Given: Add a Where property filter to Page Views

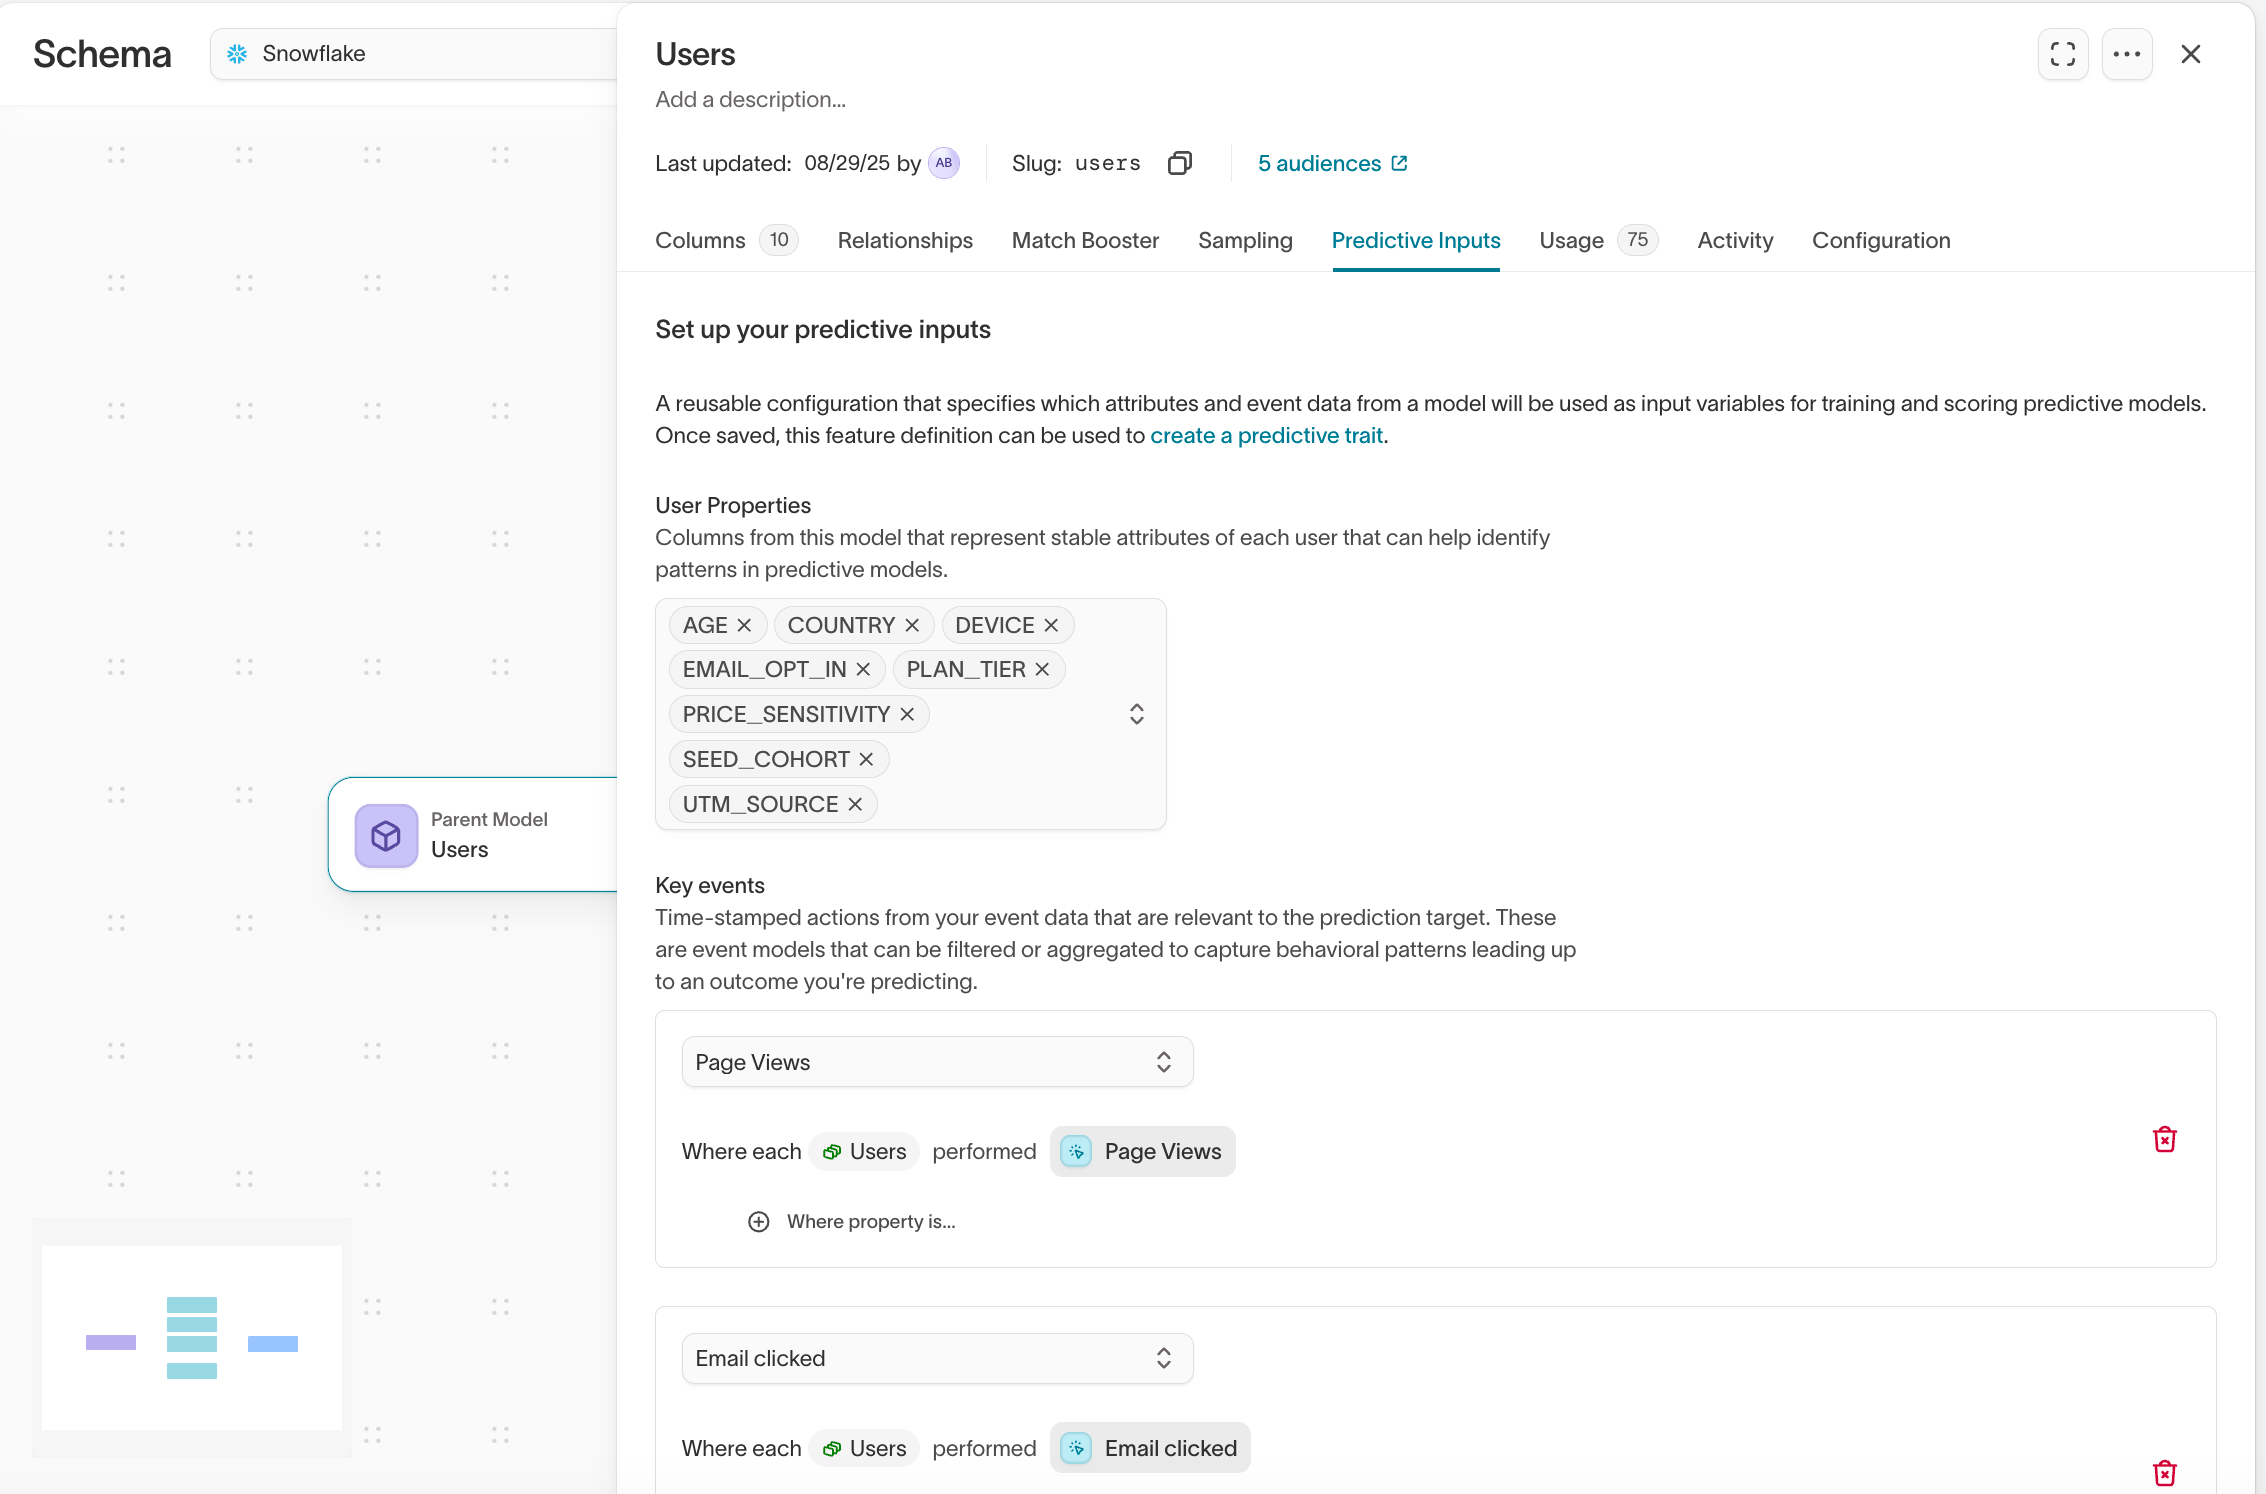Looking at the screenshot, I should [x=852, y=1221].
